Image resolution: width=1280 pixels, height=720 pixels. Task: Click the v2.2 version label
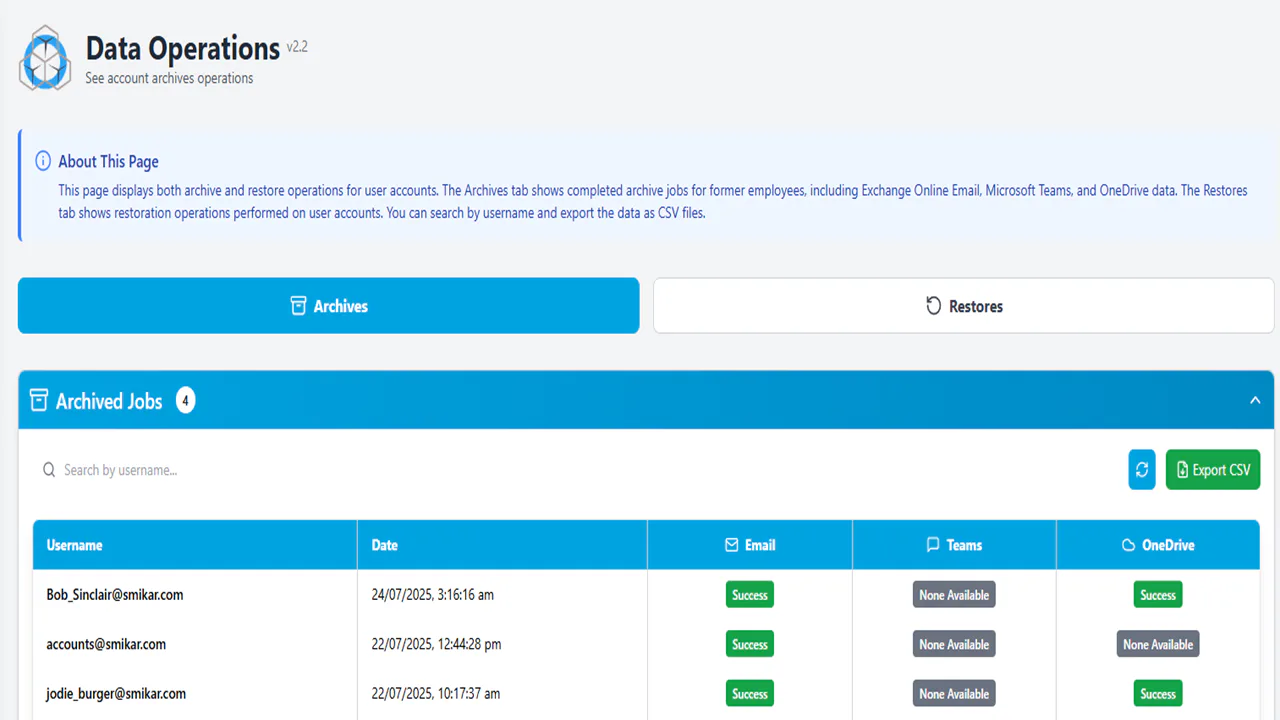pos(297,46)
